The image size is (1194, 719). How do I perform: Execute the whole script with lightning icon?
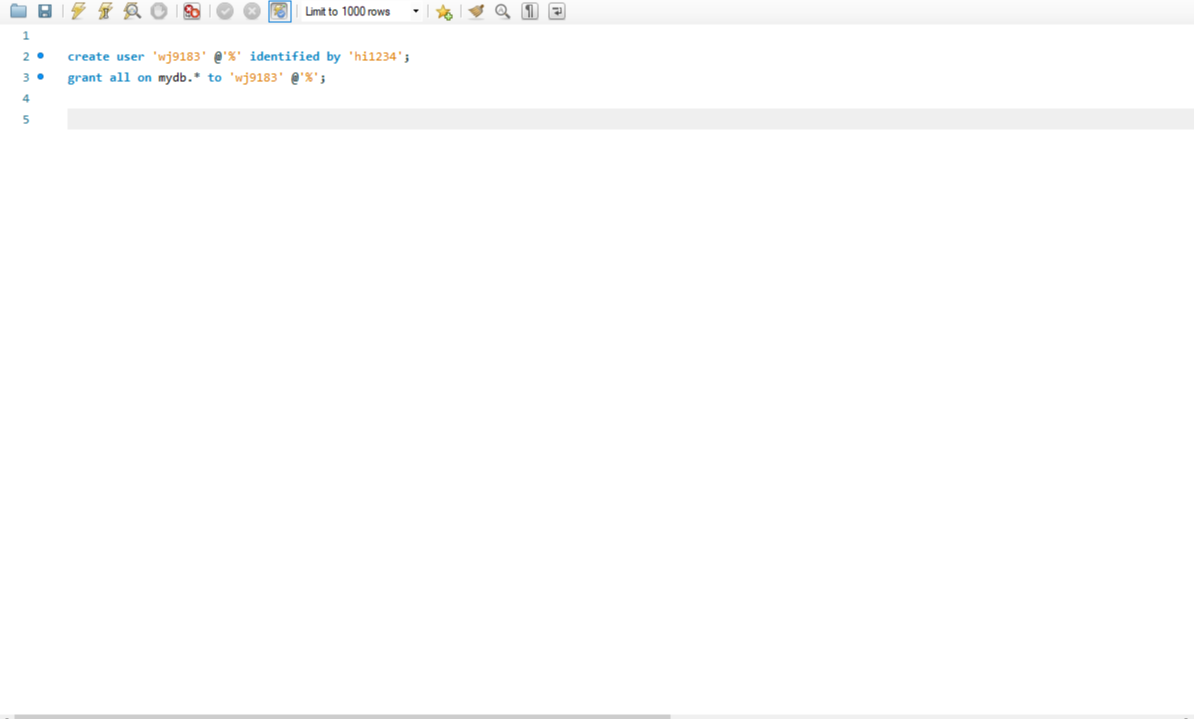78,11
